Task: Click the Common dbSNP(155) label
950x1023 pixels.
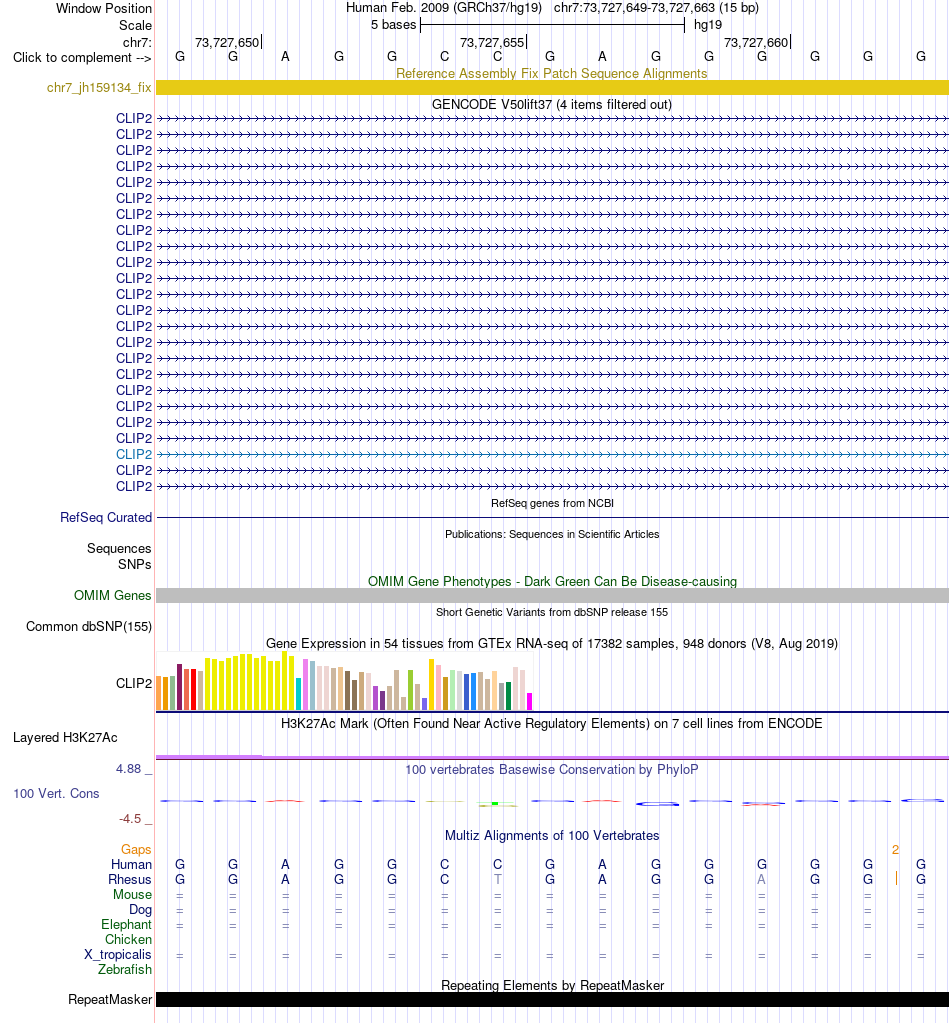Action: click(x=89, y=626)
